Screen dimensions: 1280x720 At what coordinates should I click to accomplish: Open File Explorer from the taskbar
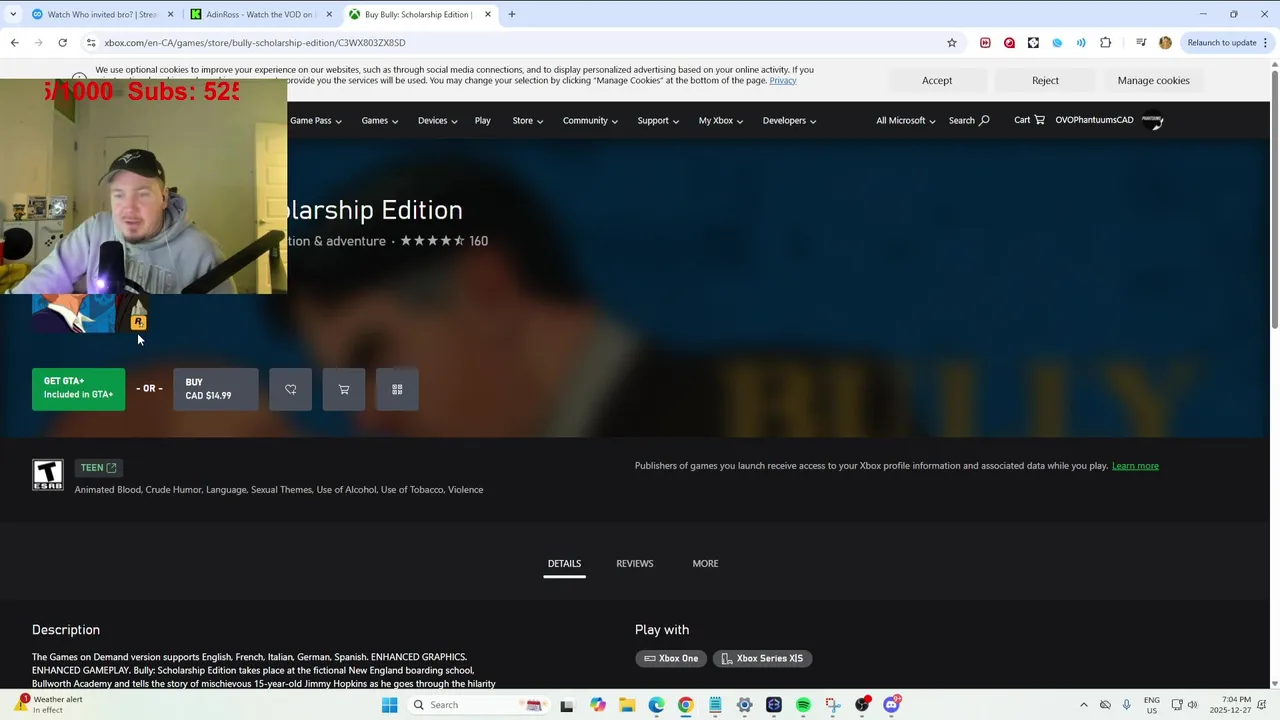pyautogui.click(x=627, y=705)
